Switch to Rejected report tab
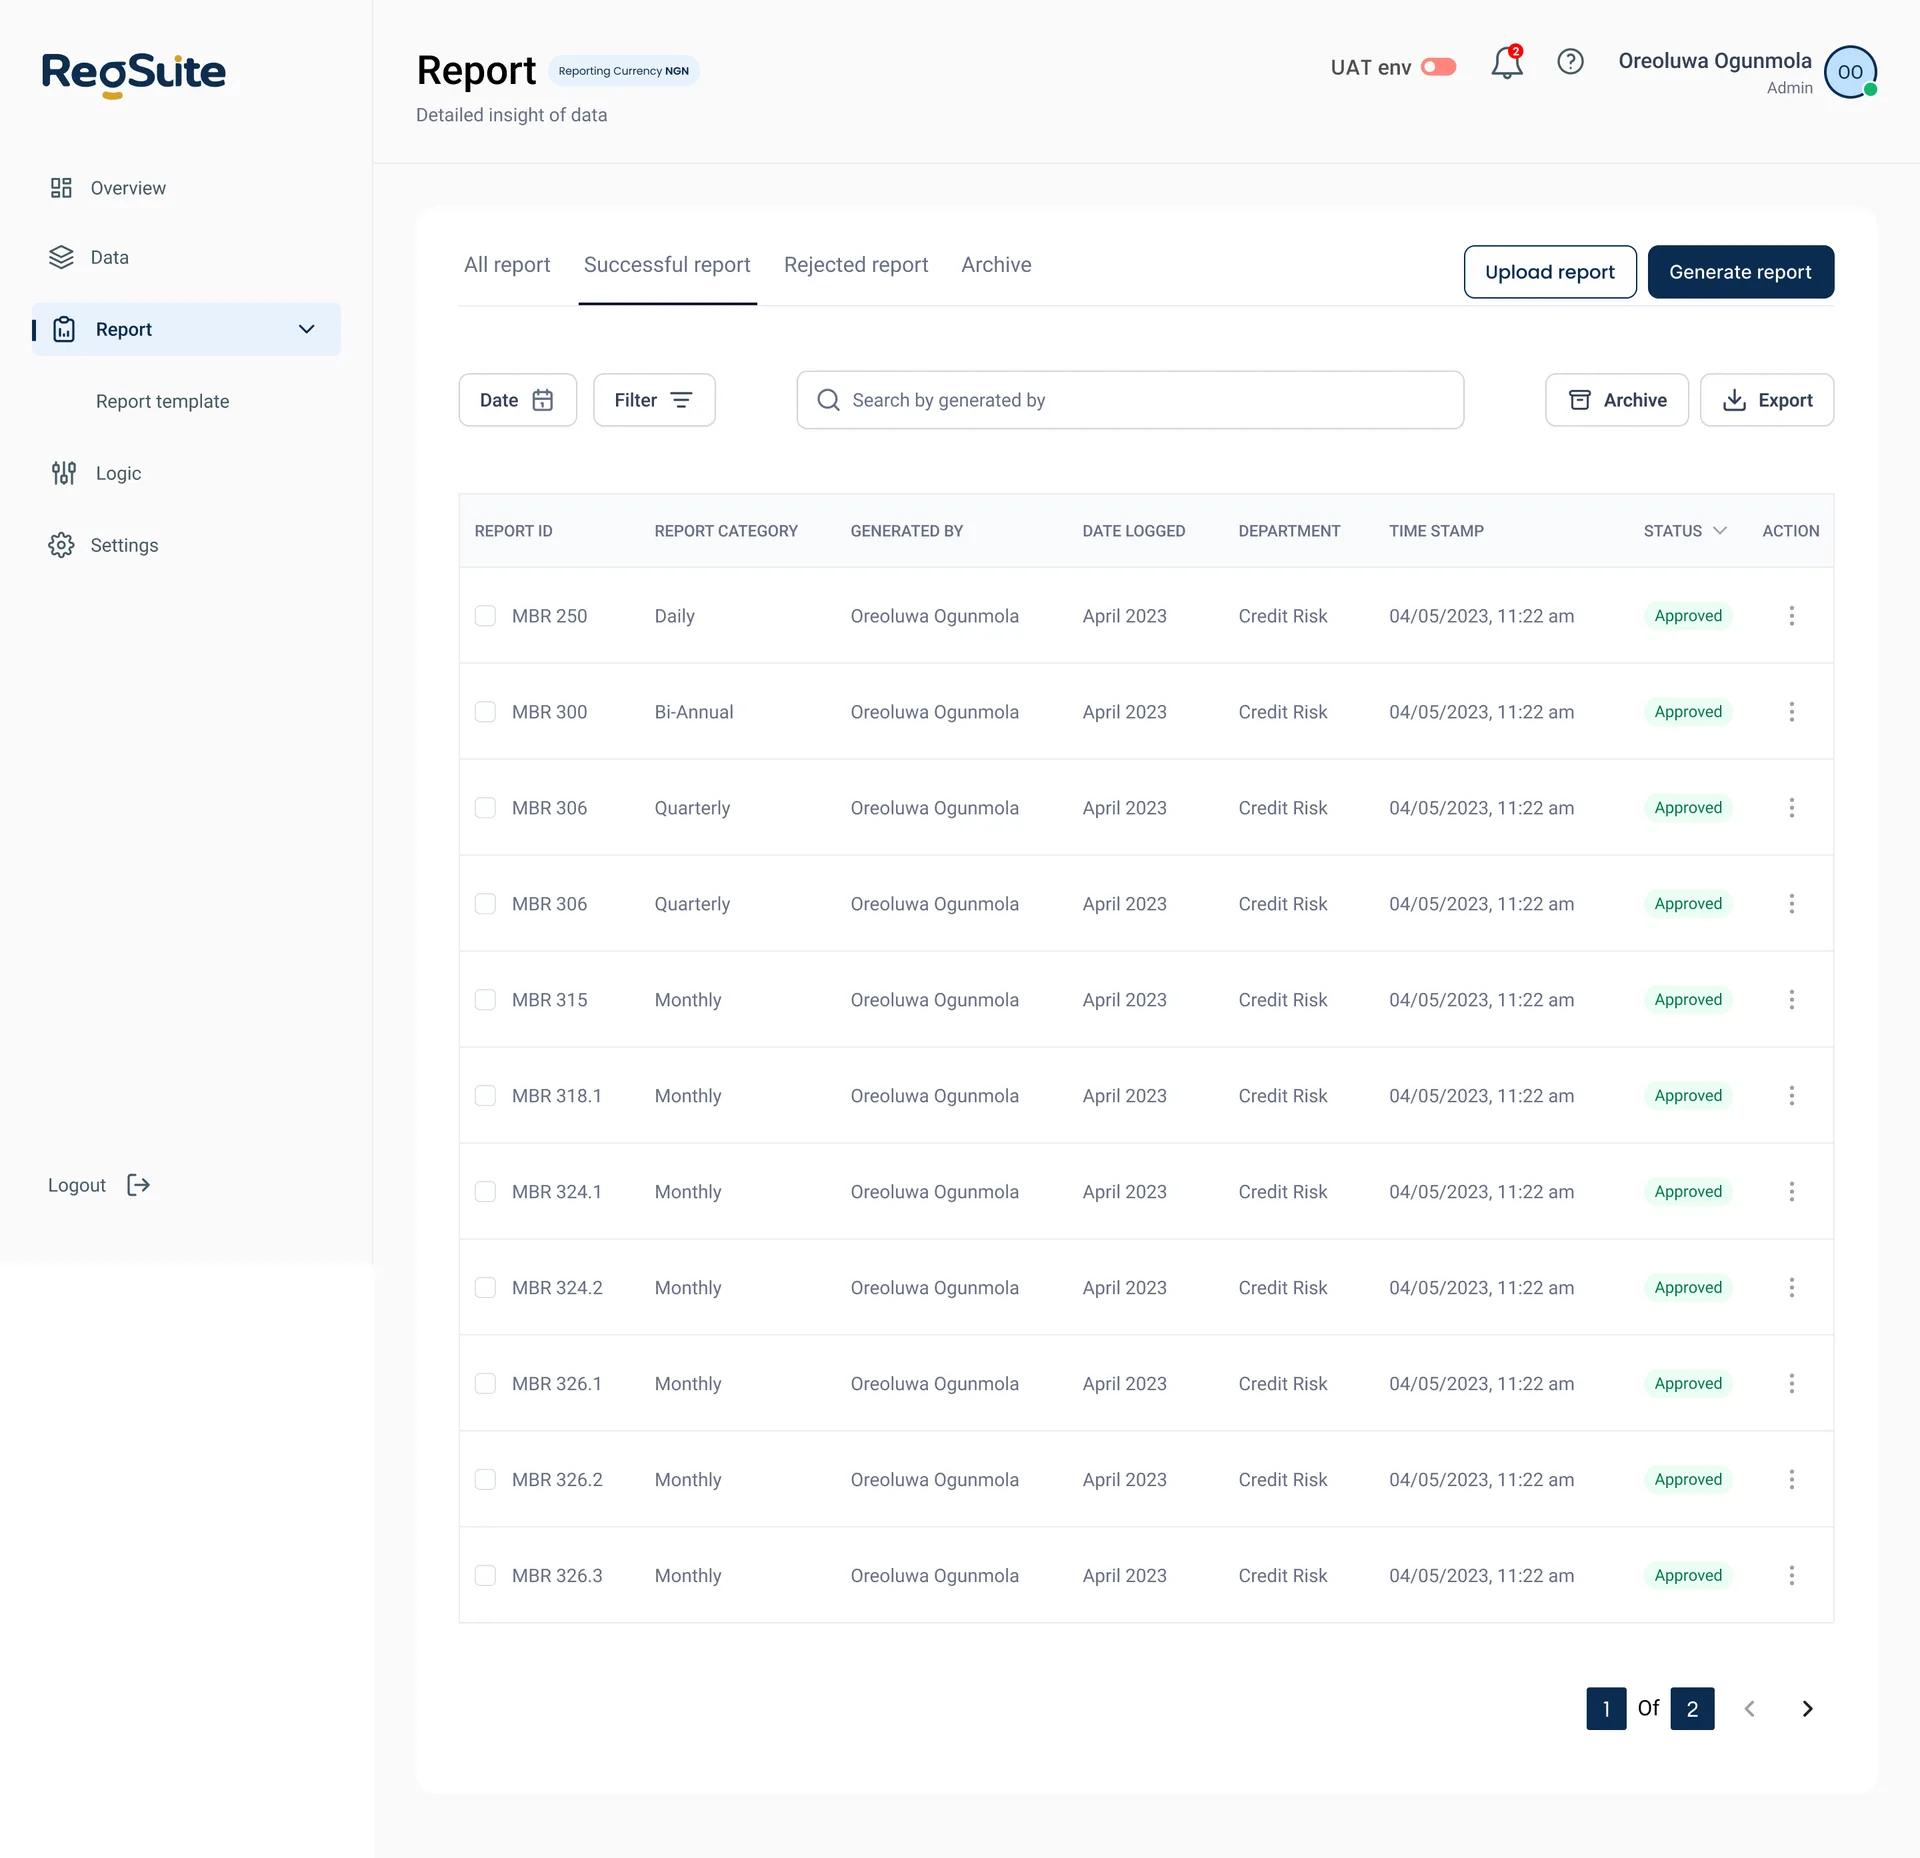 pyautogui.click(x=855, y=265)
